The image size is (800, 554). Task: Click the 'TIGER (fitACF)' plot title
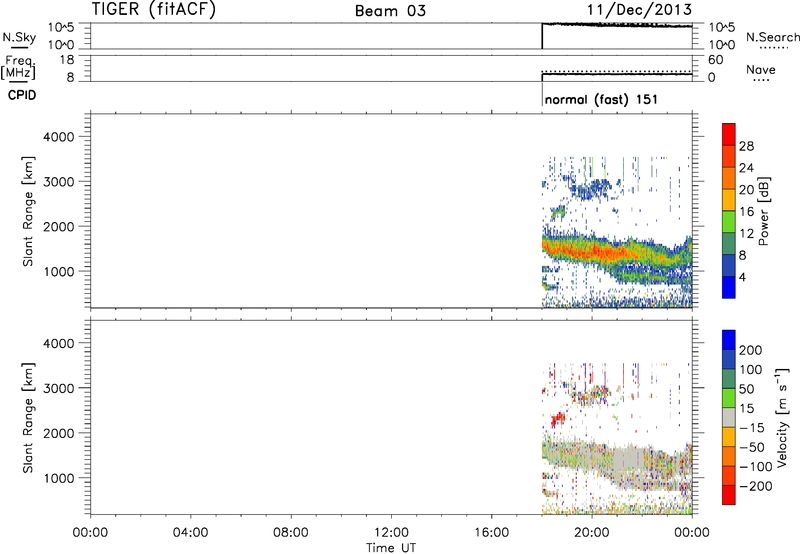click(x=154, y=9)
